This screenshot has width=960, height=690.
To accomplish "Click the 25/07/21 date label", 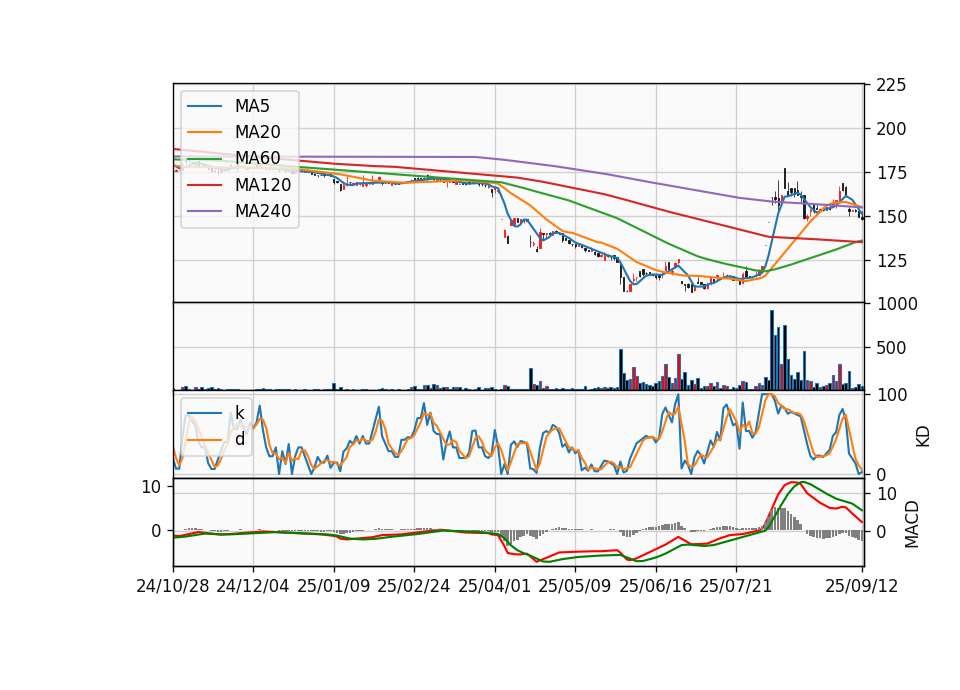I will click(x=735, y=586).
